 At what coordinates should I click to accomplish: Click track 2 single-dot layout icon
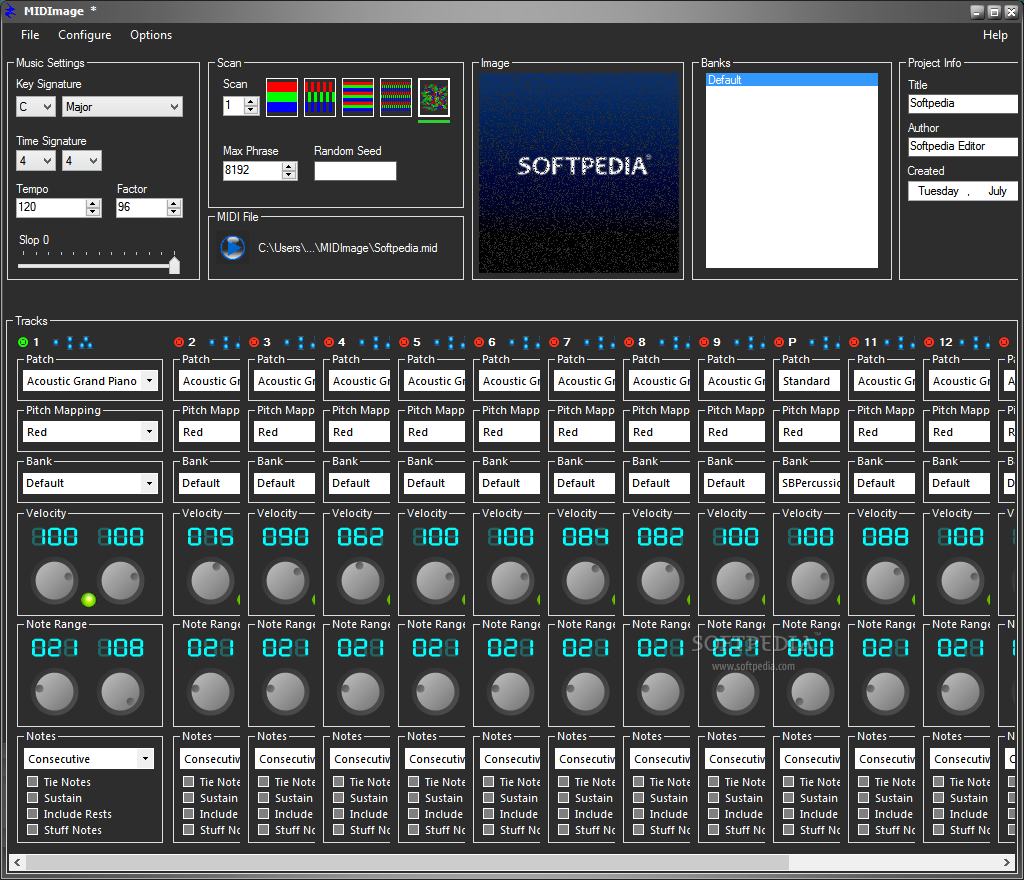(x=212, y=342)
